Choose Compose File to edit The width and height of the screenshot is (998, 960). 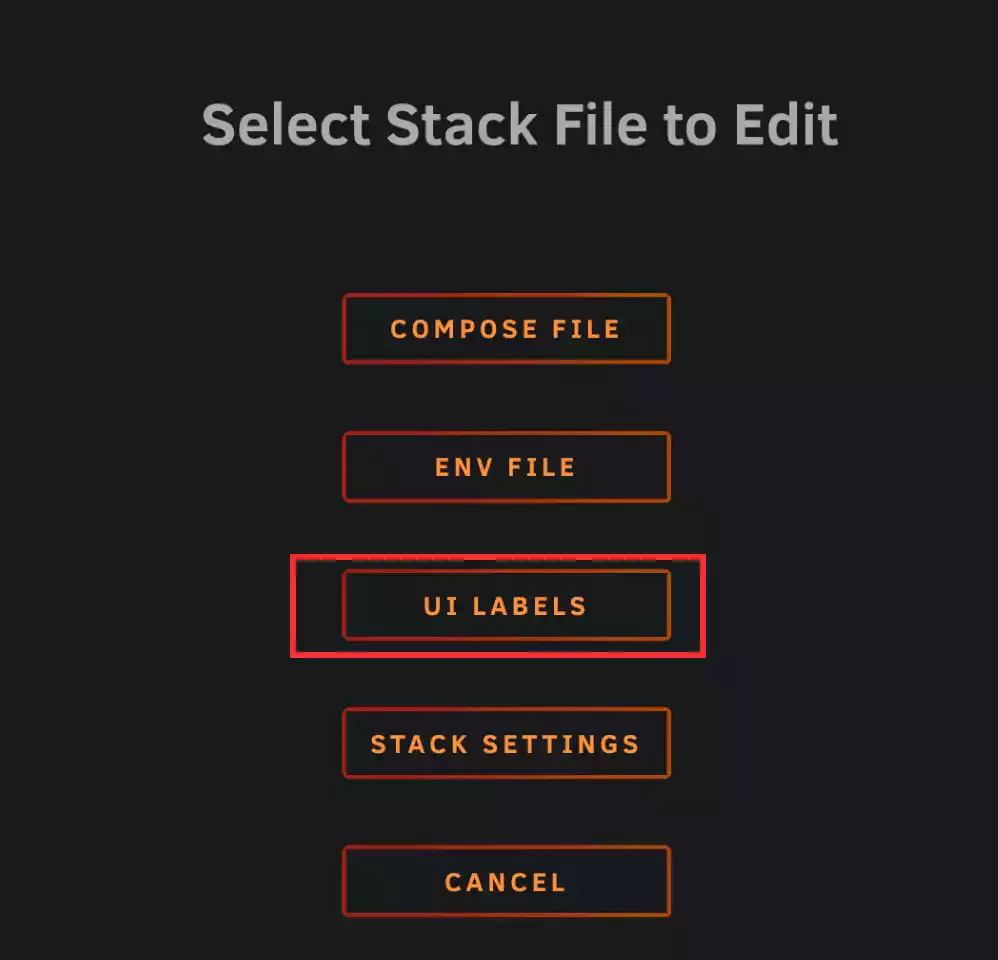(x=506, y=329)
